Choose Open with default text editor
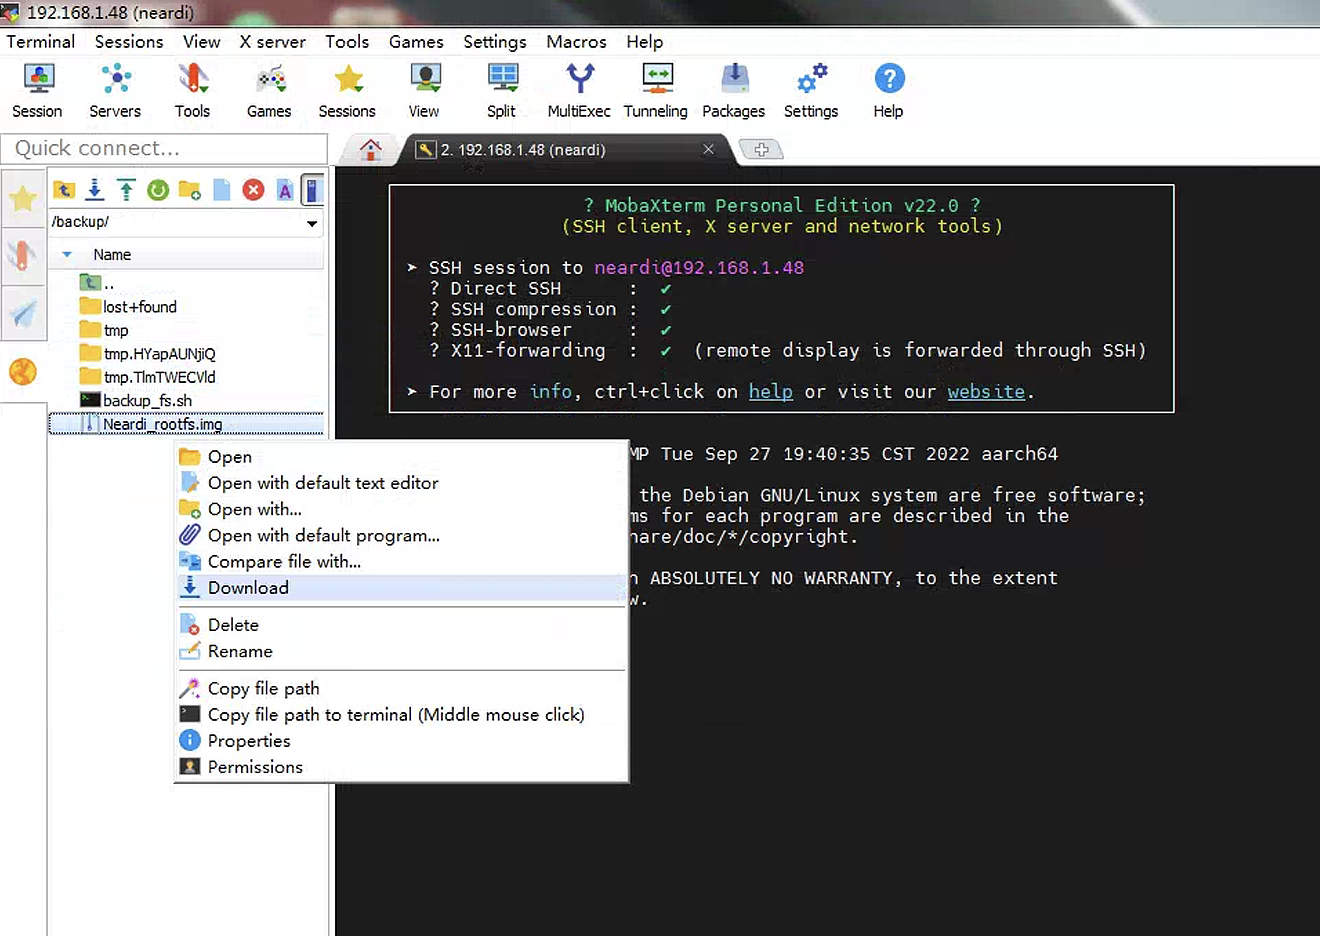Screen dimensions: 1320x936 pyautogui.click(x=401, y=483)
